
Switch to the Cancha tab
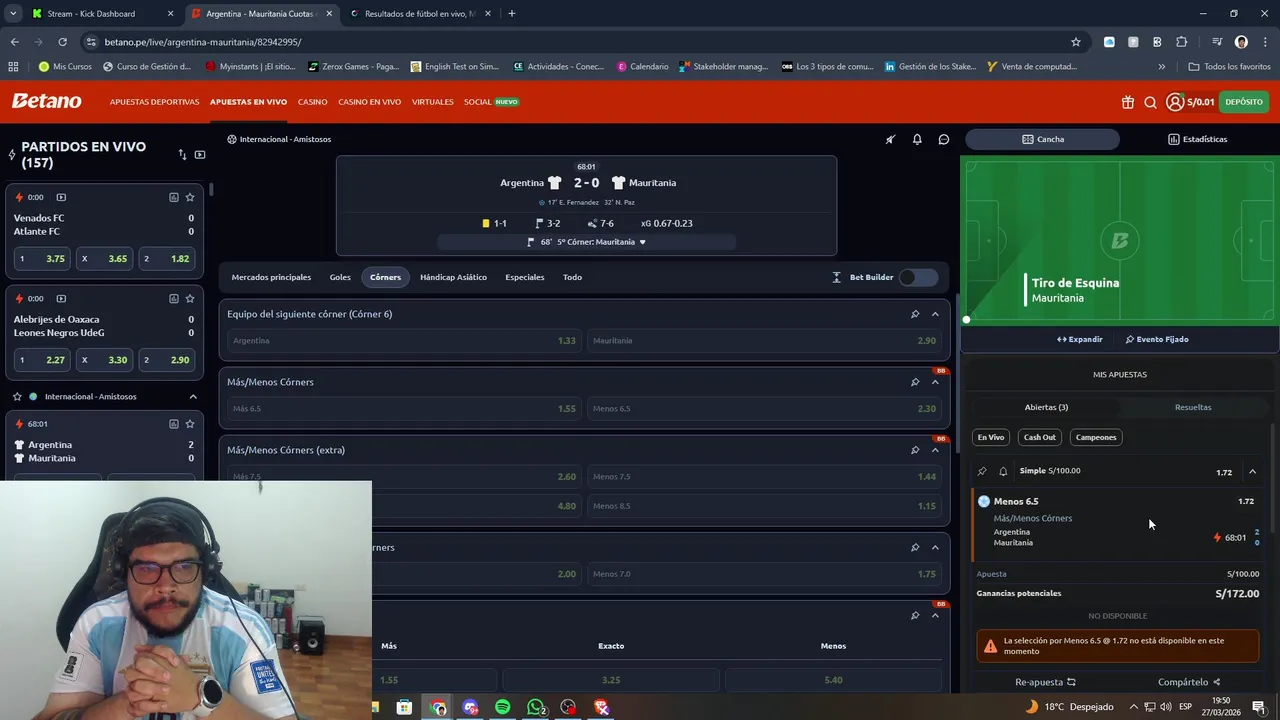(1043, 139)
